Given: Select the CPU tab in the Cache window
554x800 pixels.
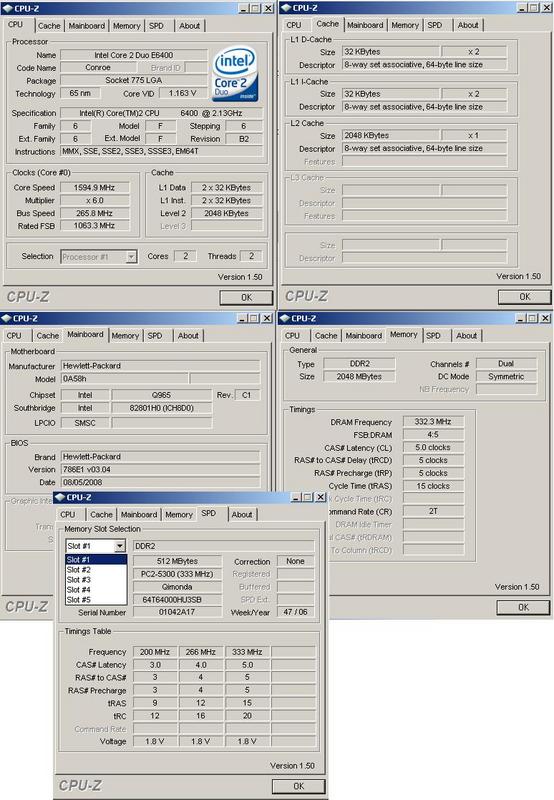Looking at the screenshot, I should (294, 25).
